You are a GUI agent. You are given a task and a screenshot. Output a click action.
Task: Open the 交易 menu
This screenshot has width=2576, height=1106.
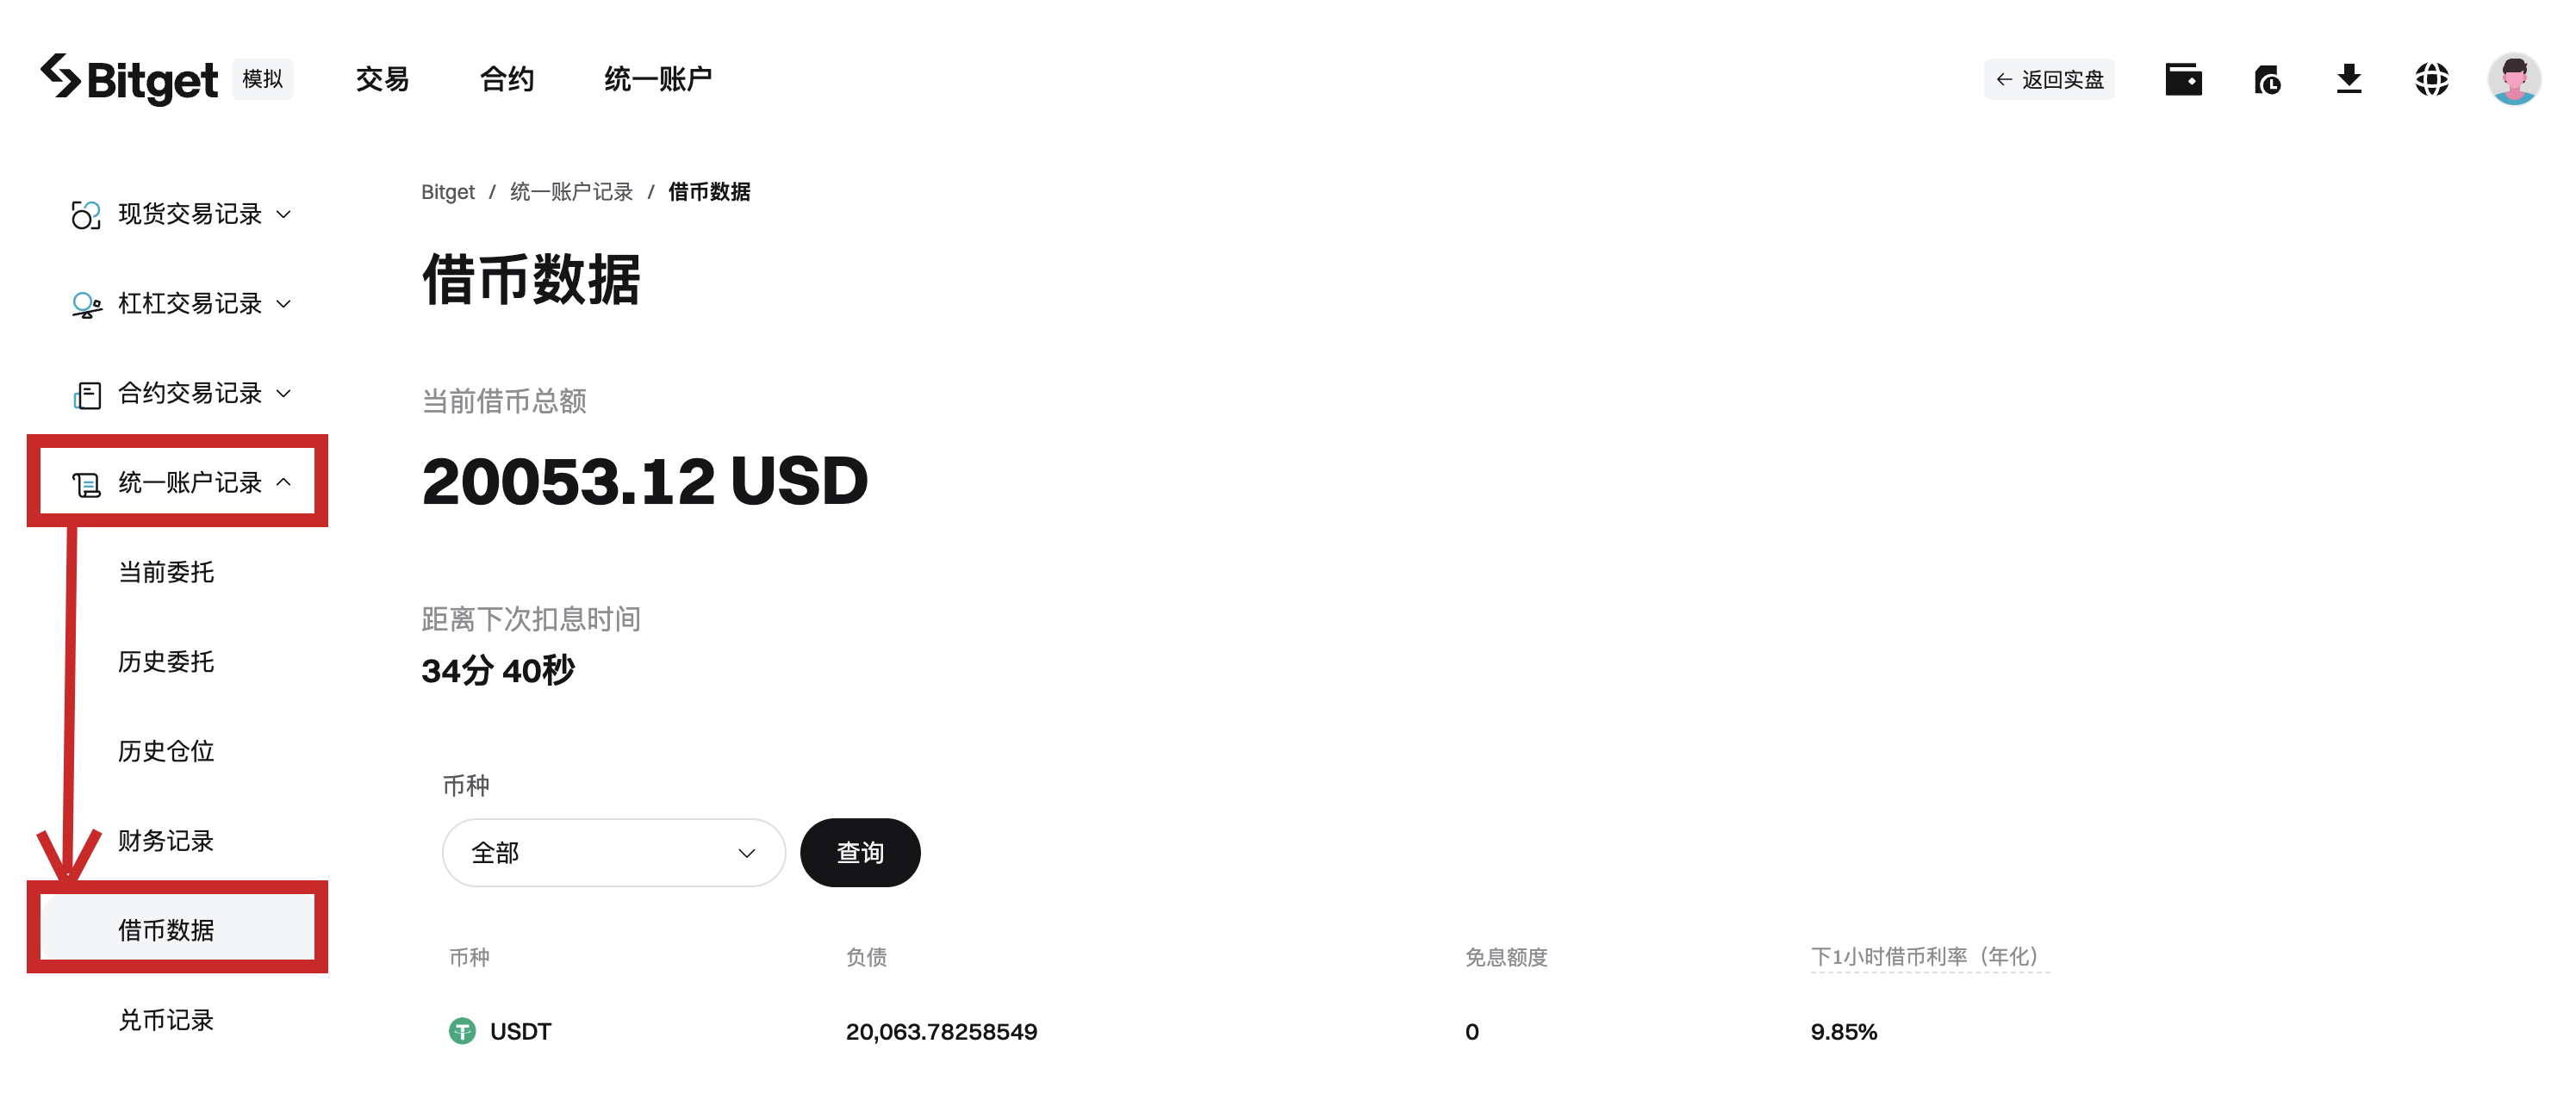382,79
